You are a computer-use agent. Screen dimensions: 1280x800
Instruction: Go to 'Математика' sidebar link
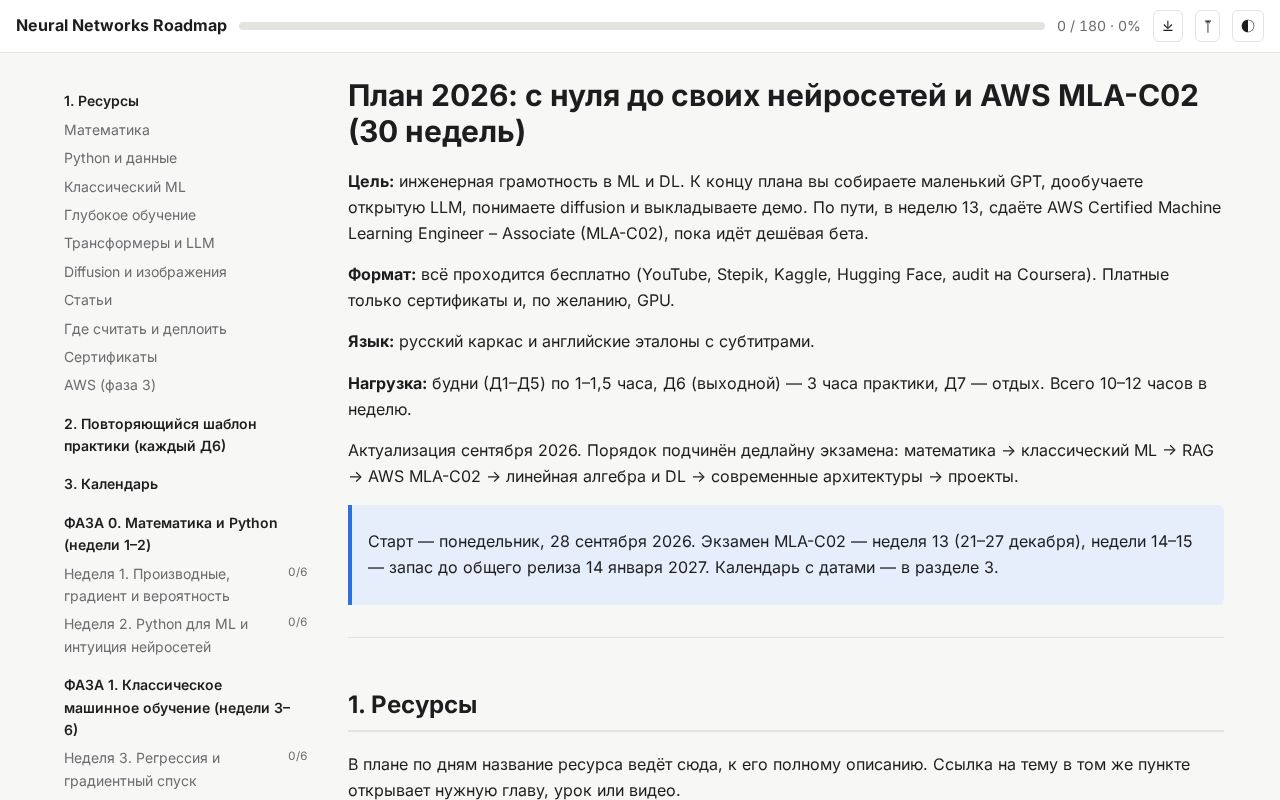pyautogui.click(x=107, y=130)
